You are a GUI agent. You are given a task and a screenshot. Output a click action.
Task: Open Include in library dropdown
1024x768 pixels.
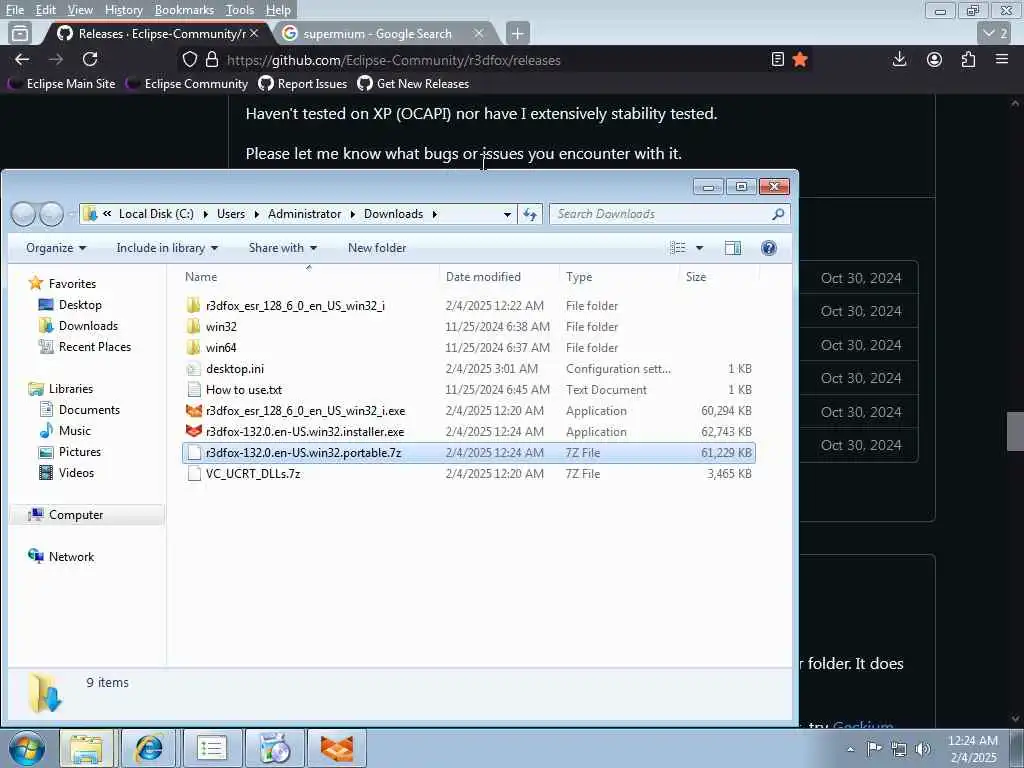point(167,248)
